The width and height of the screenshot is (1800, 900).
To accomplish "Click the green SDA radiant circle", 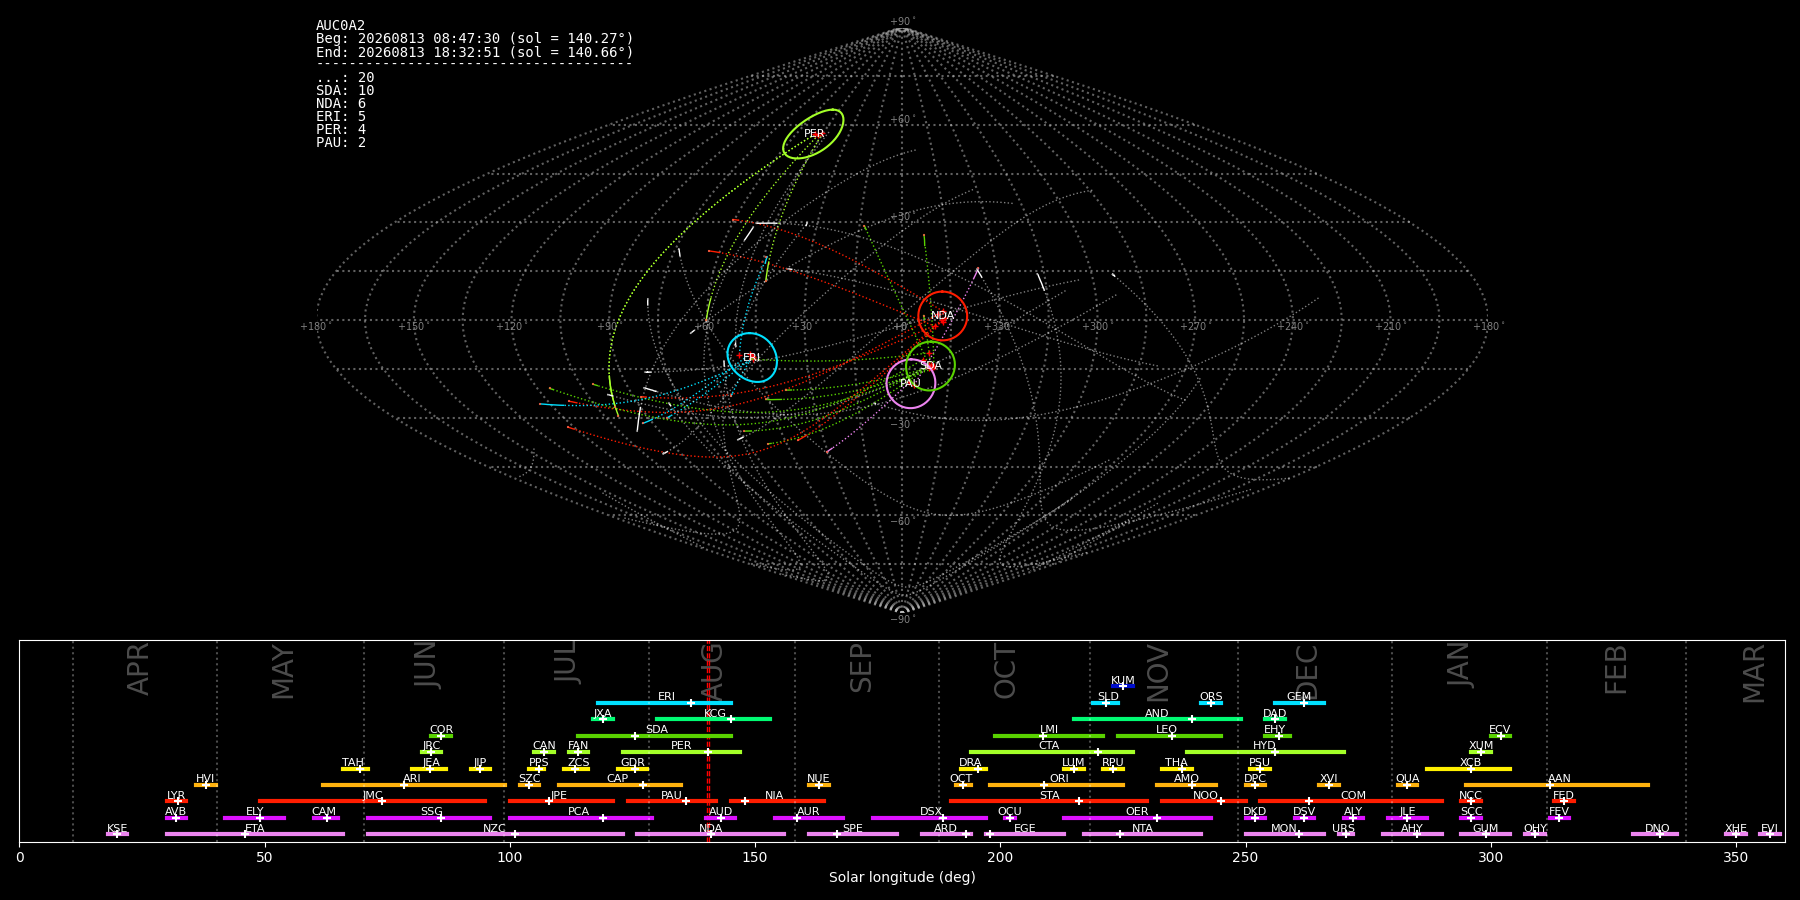I will [930, 366].
